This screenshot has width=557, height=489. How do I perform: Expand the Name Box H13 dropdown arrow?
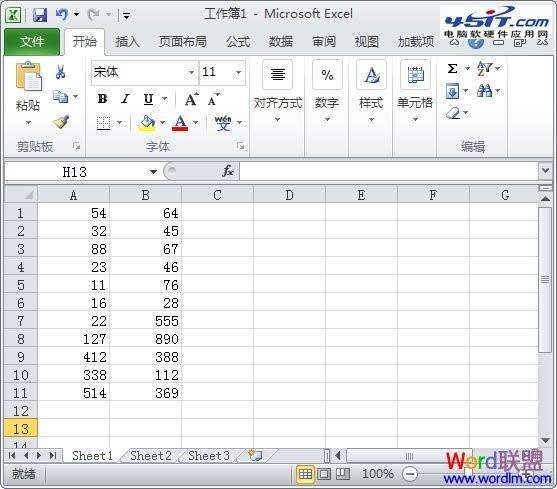pos(153,172)
